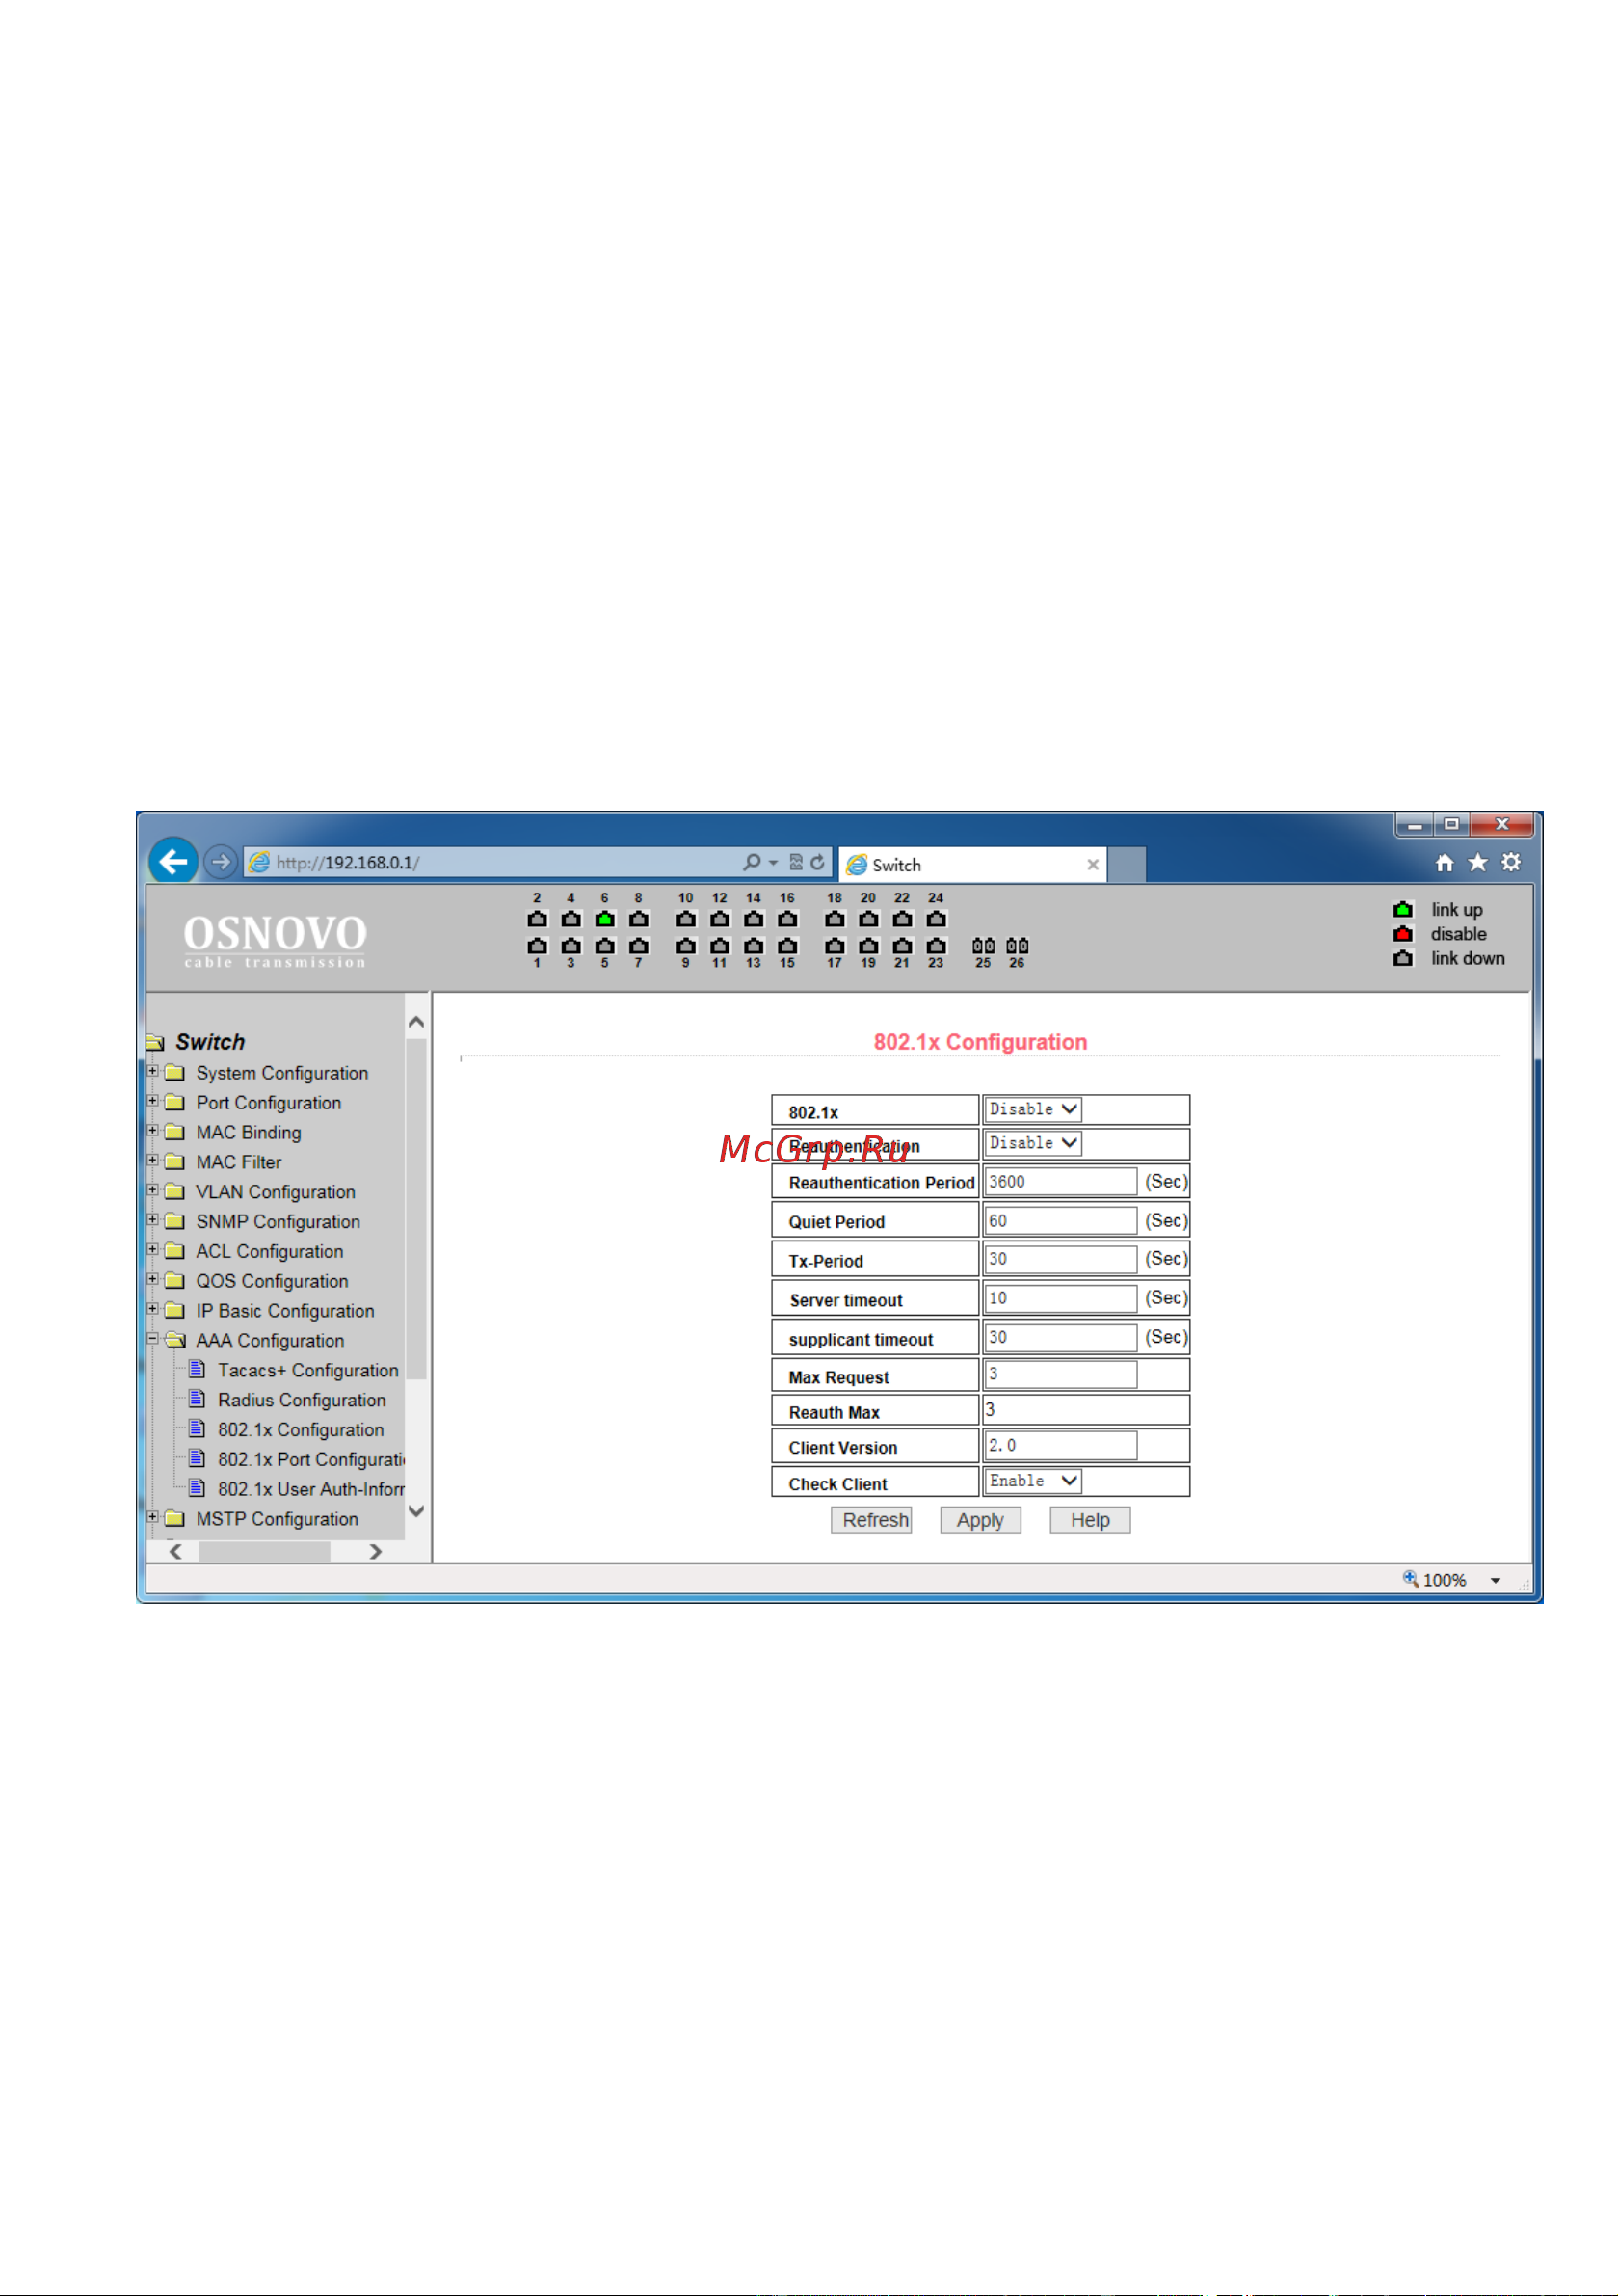
Task: Open the 802.1x Disable dropdown
Action: click(x=1033, y=1109)
